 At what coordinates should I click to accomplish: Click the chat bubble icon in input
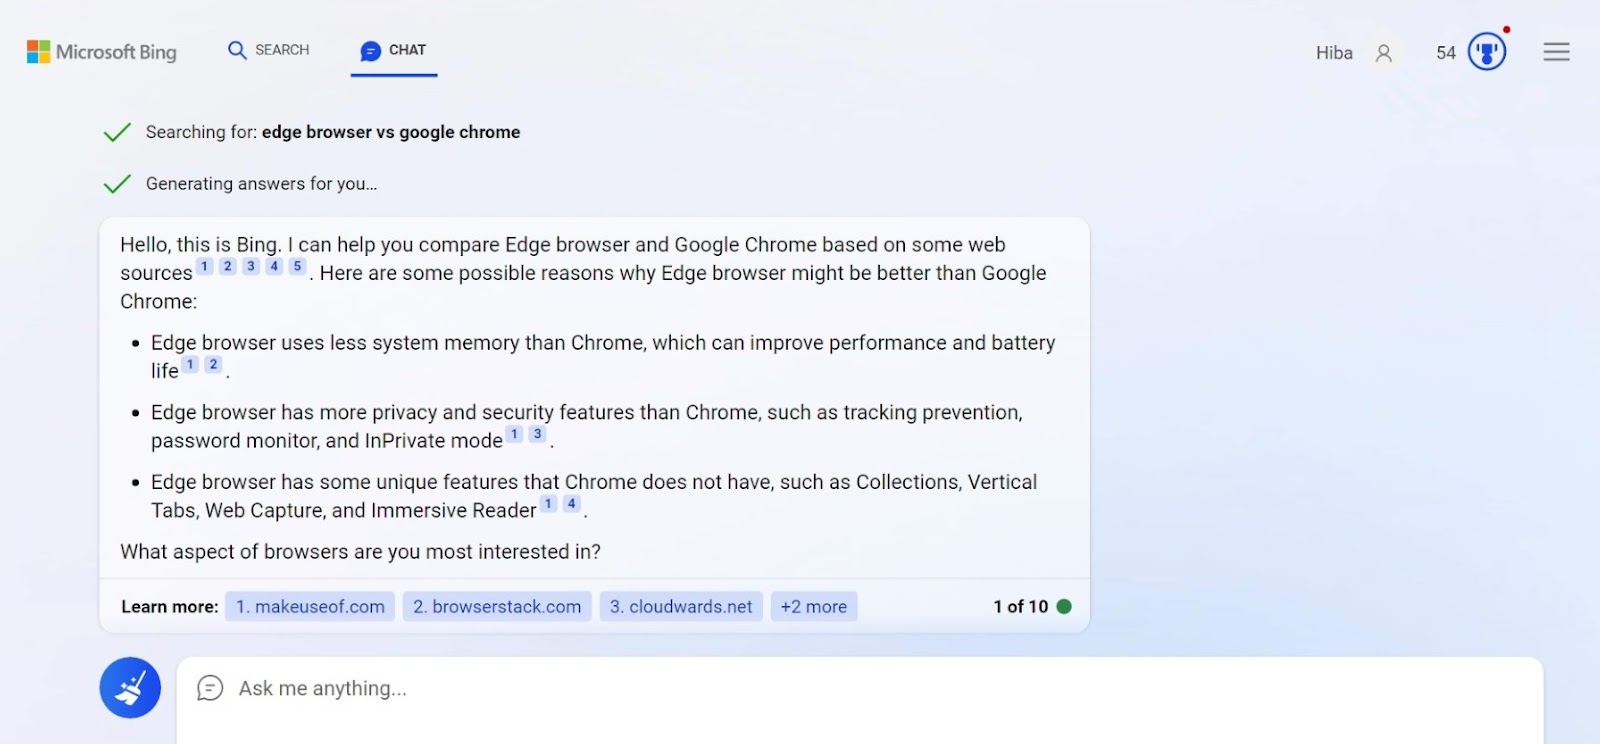(x=210, y=688)
